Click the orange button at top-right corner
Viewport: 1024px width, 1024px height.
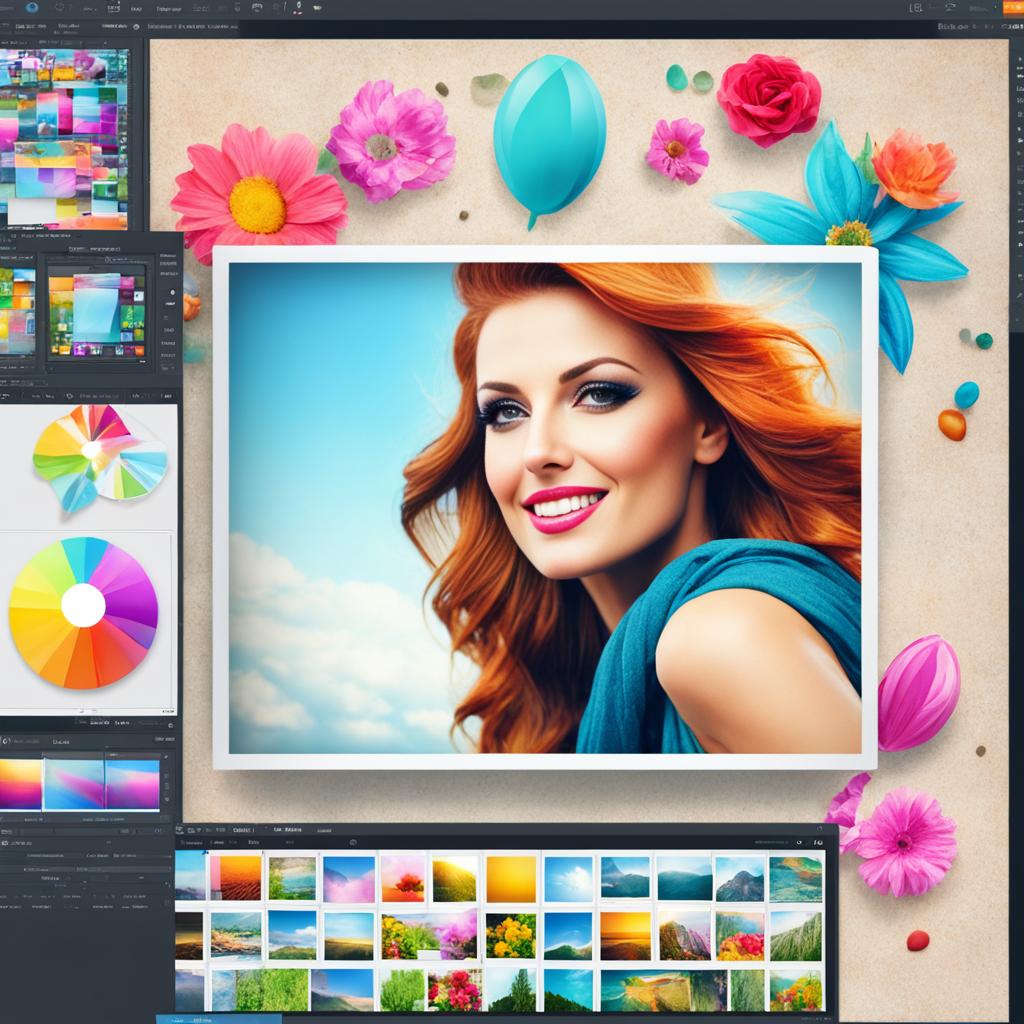tap(1014, 7)
